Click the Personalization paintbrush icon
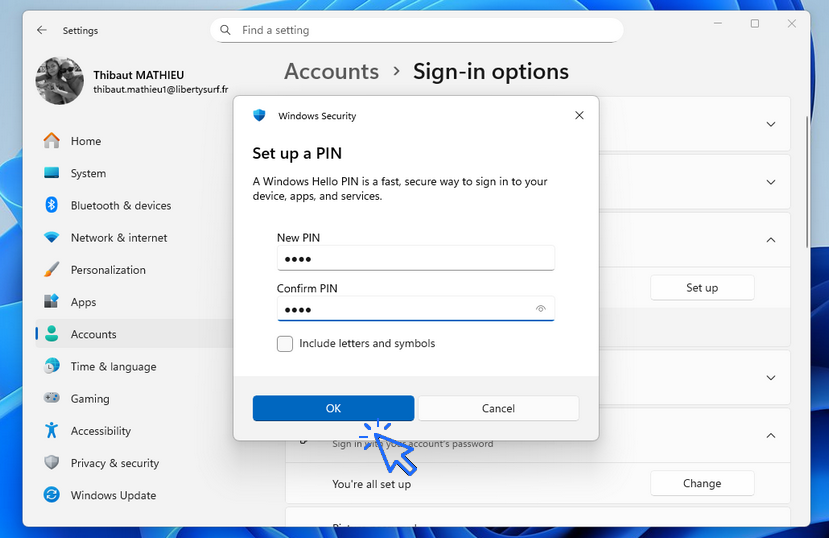Screen dimensions: 829x538 click(51, 270)
